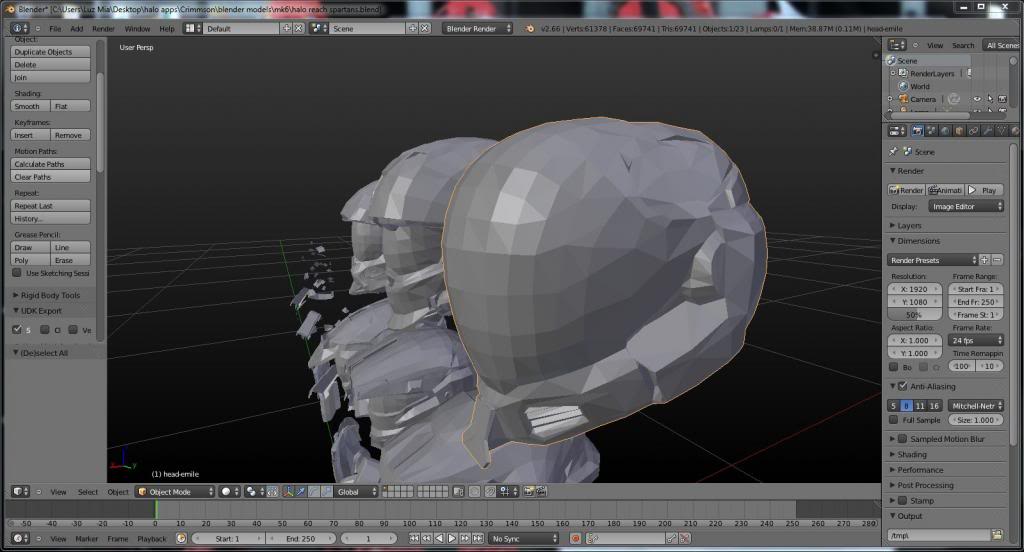The height and width of the screenshot is (552, 1024).
Task: Enable the Border render checkbox
Action: click(893, 366)
